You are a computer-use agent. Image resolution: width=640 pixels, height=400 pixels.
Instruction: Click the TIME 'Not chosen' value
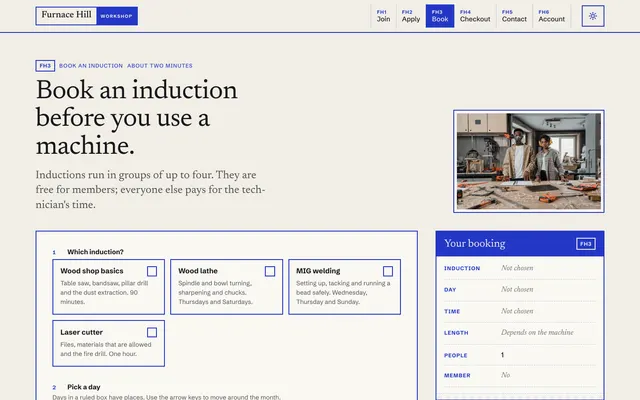coord(517,311)
